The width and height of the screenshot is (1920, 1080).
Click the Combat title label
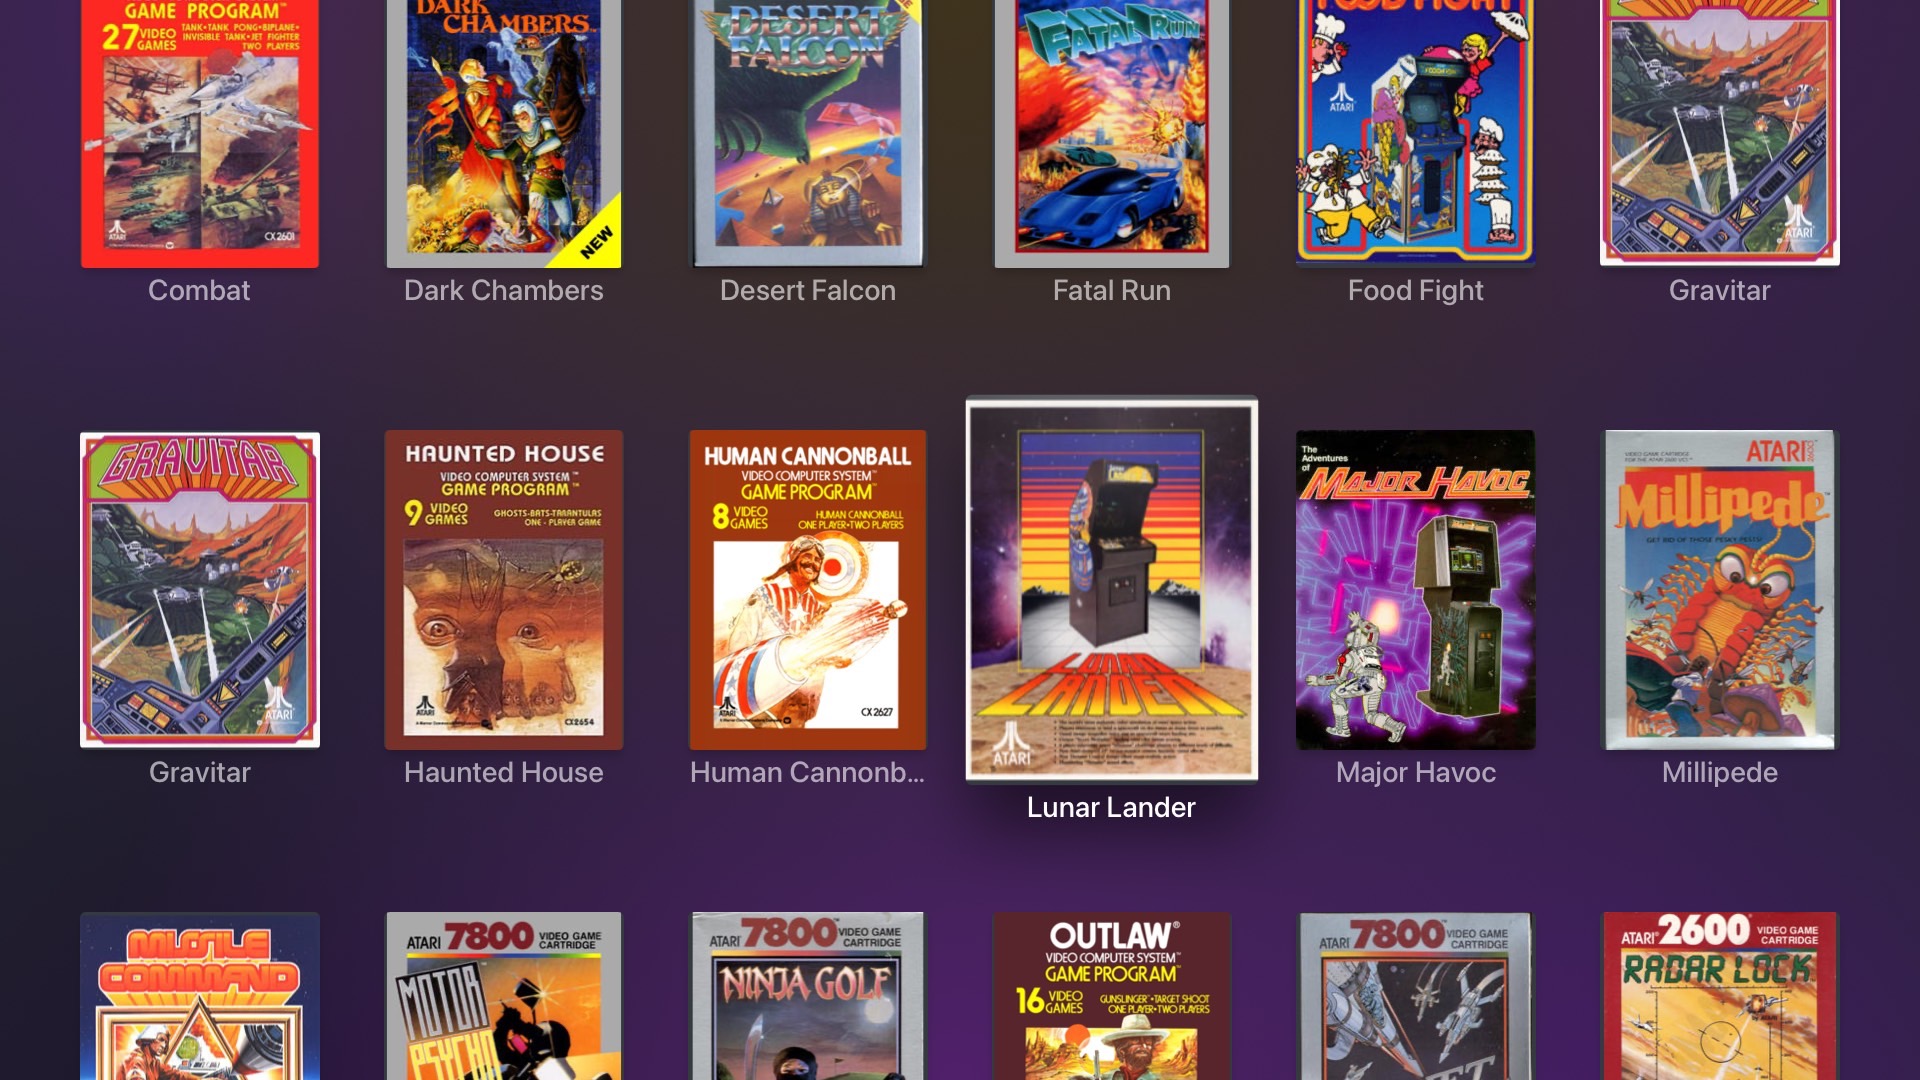(x=199, y=290)
